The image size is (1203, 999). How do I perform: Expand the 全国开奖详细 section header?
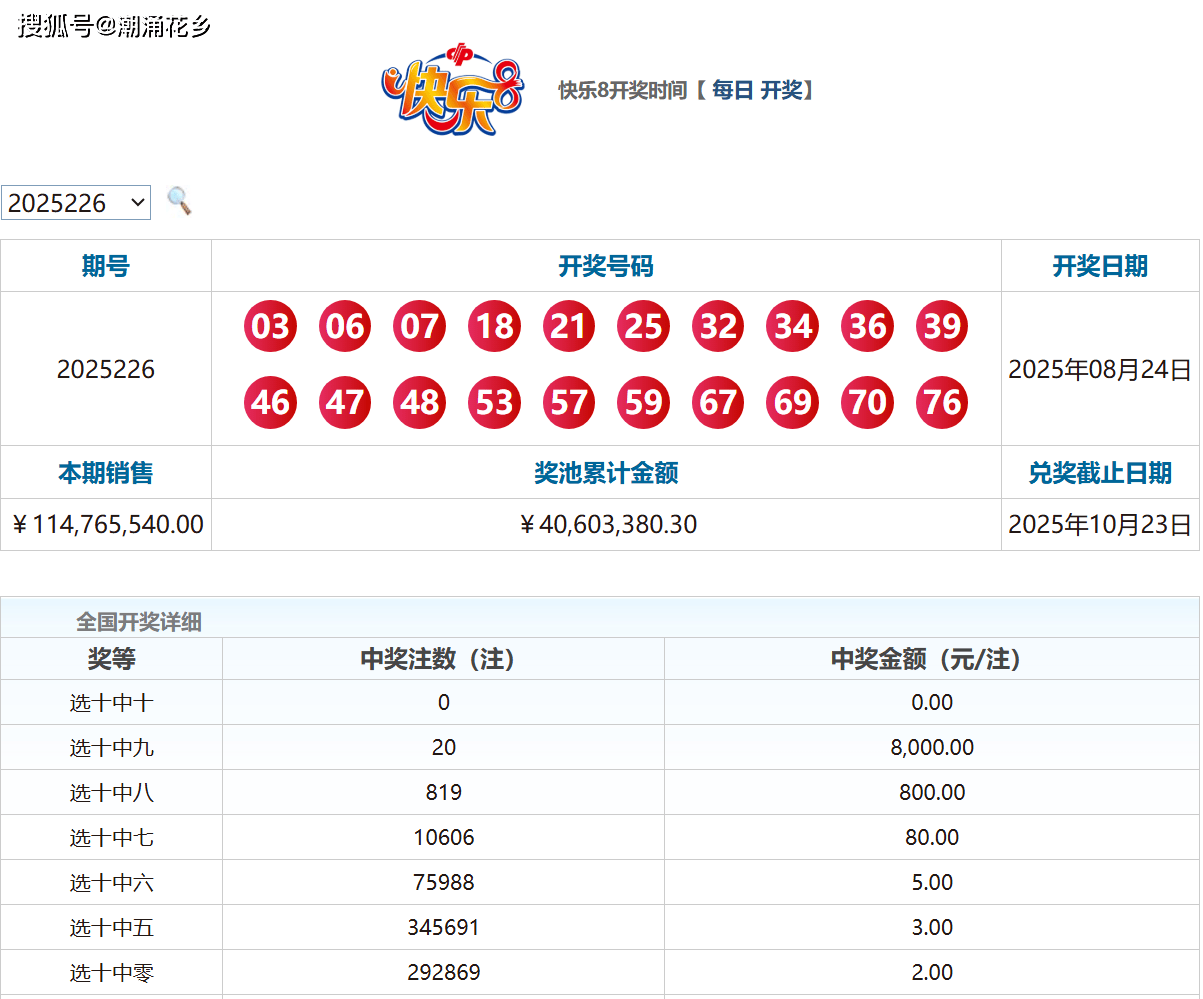(138, 620)
